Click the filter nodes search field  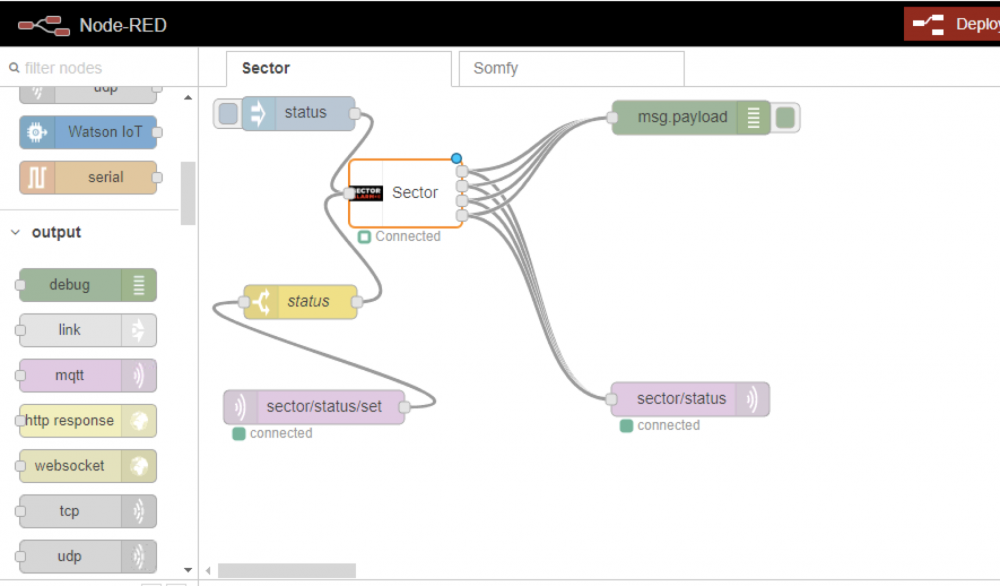(x=100, y=68)
